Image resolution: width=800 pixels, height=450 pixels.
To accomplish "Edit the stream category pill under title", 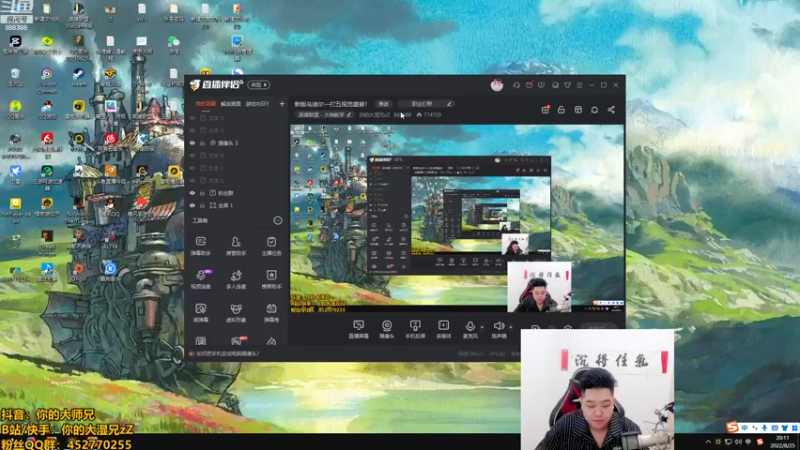I will 324,115.
